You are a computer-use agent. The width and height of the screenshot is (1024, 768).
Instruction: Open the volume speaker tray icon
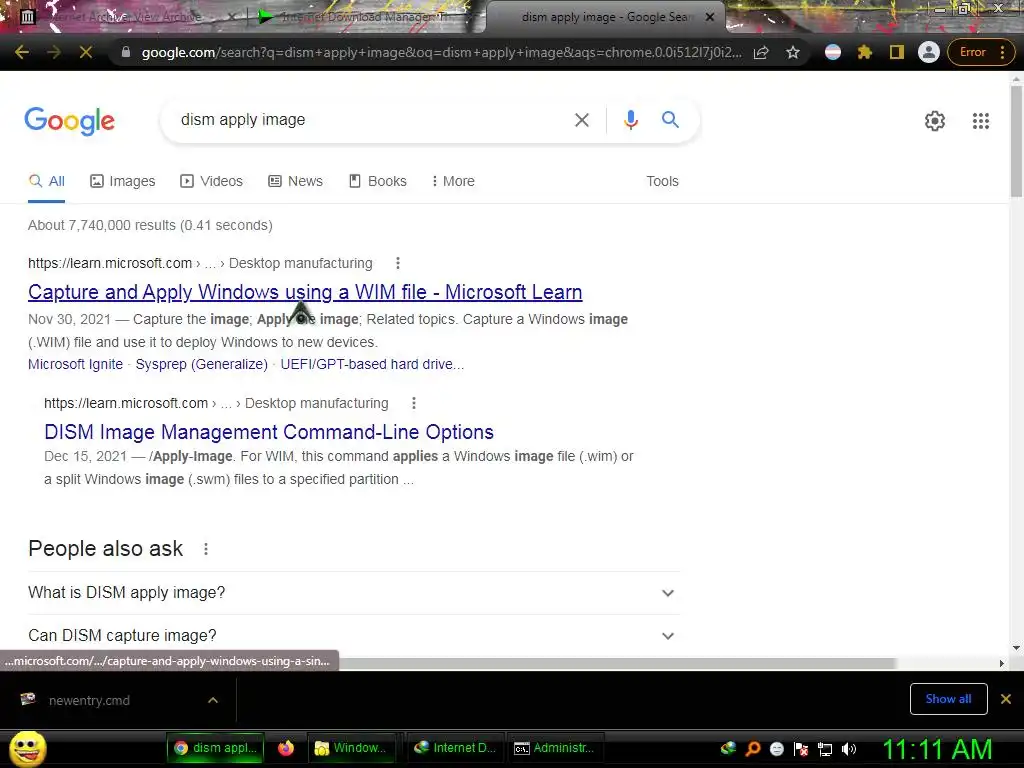coord(849,749)
